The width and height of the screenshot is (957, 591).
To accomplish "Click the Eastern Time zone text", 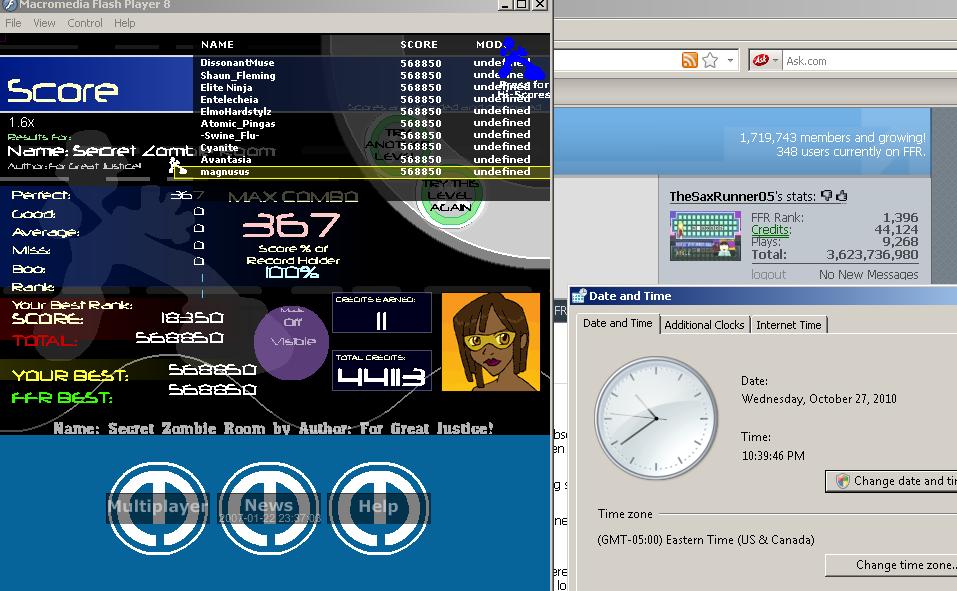I will pyautogui.click(x=706, y=540).
